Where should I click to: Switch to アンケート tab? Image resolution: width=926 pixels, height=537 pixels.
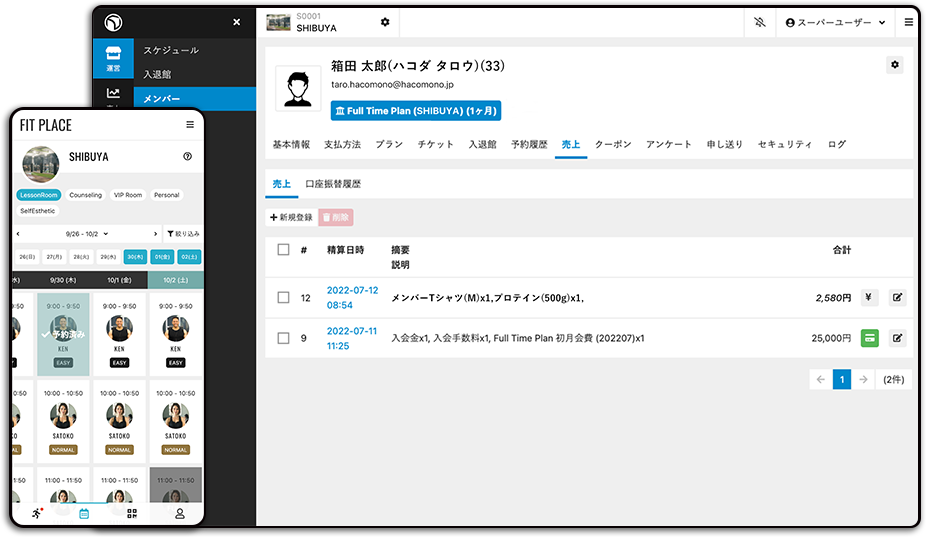669,144
